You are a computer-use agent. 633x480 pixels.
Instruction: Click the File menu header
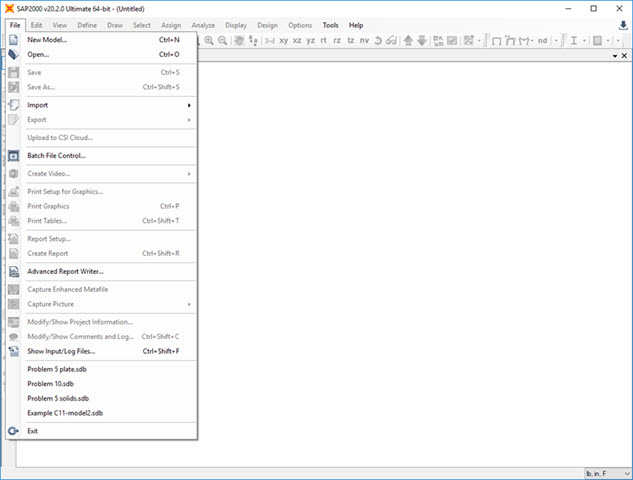(15, 25)
